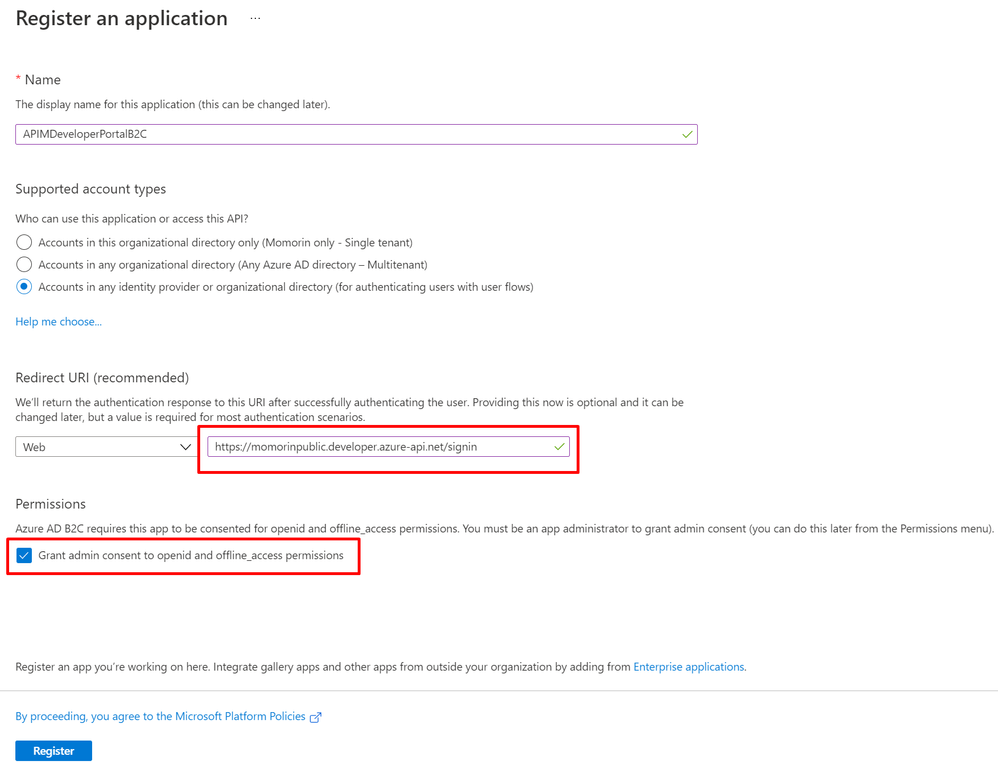Click the Grant admin consent label text

click(190, 555)
